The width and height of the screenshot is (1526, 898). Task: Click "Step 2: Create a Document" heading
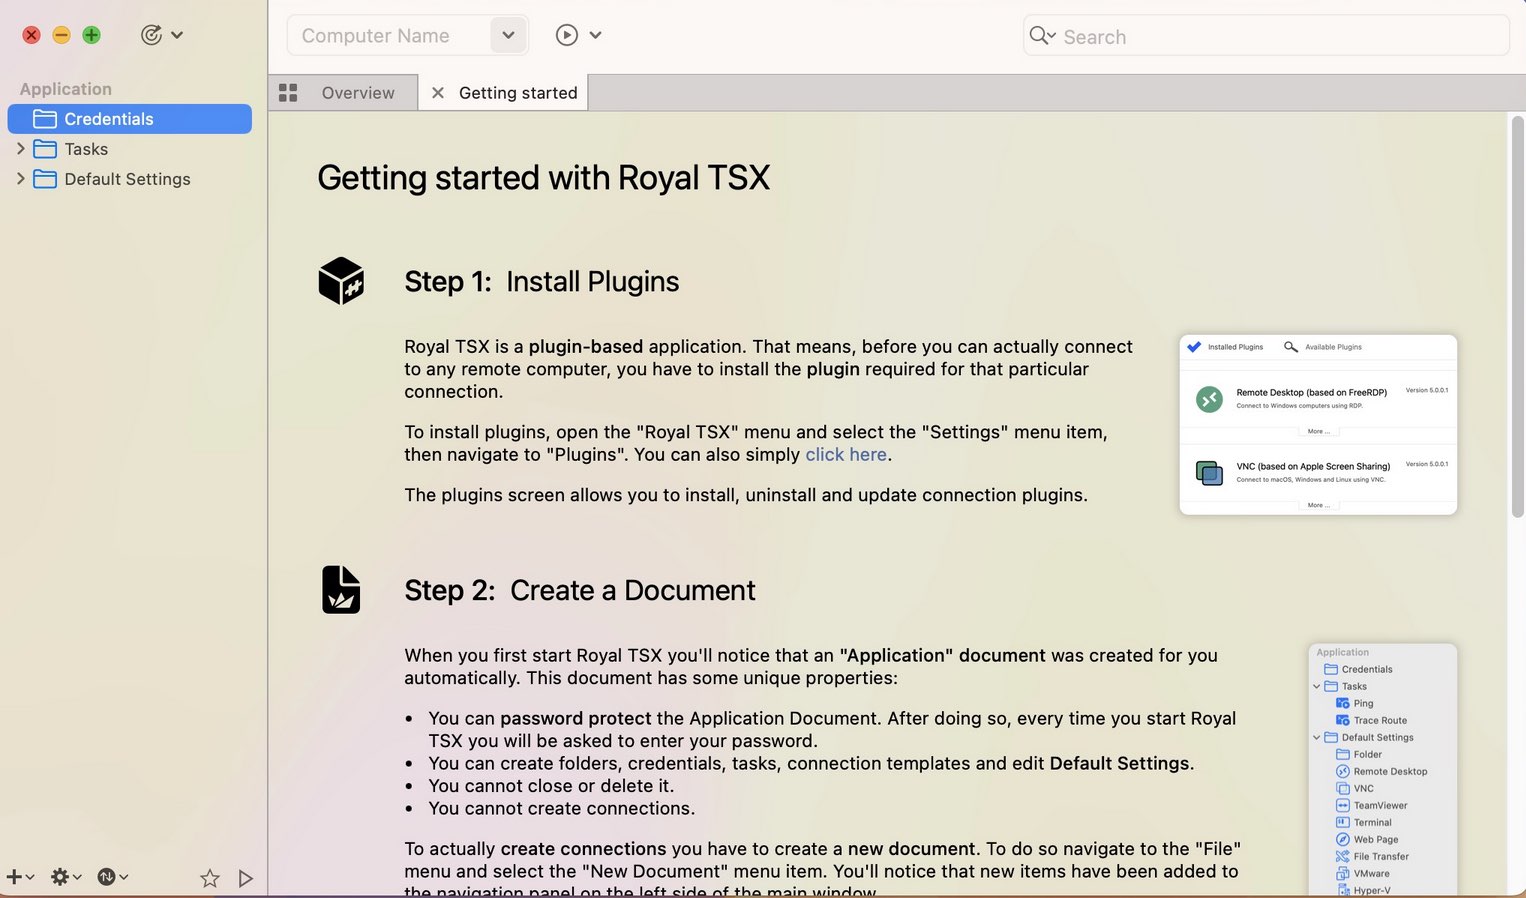(x=580, y=591)
